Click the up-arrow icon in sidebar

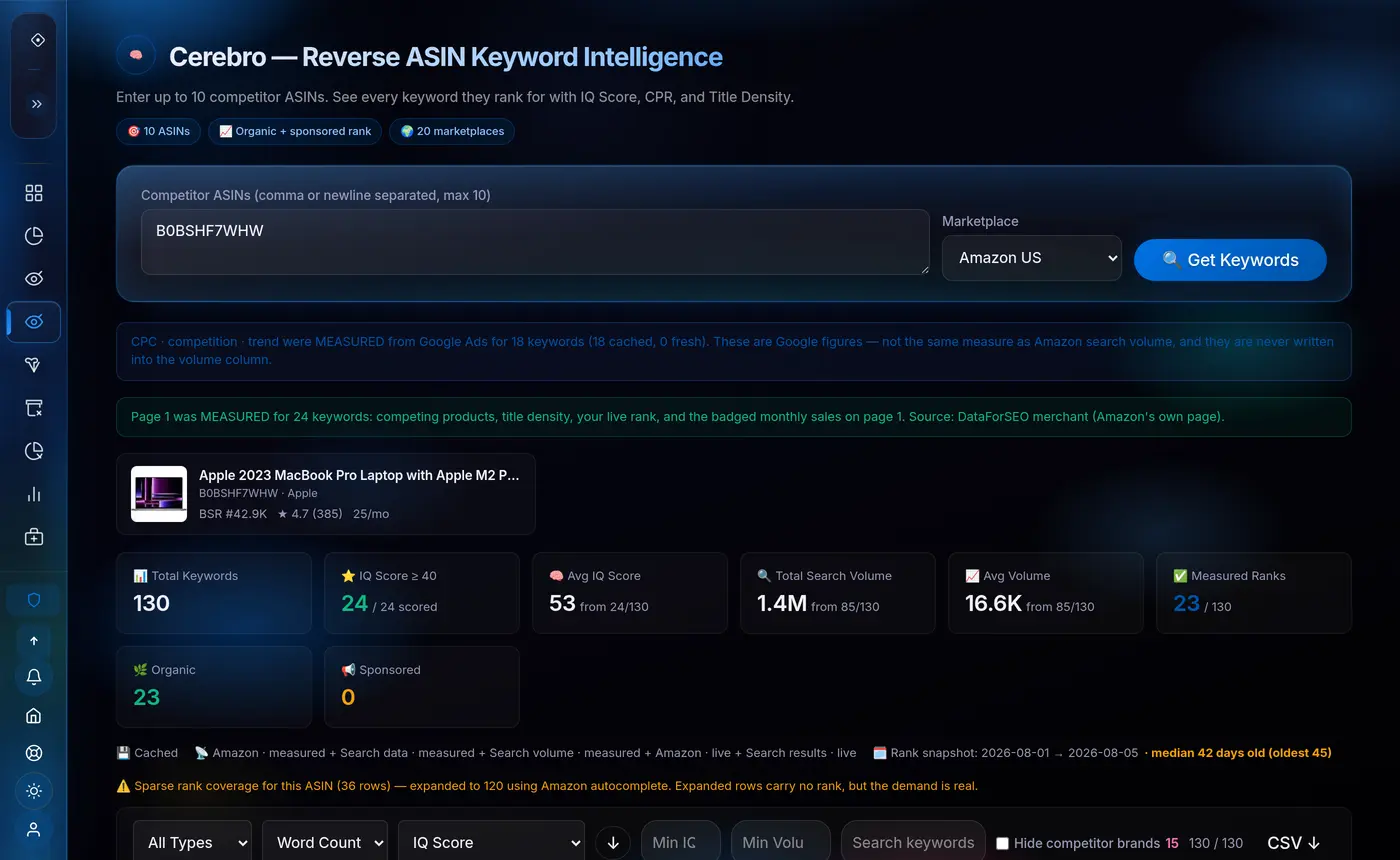pos(34,641)
